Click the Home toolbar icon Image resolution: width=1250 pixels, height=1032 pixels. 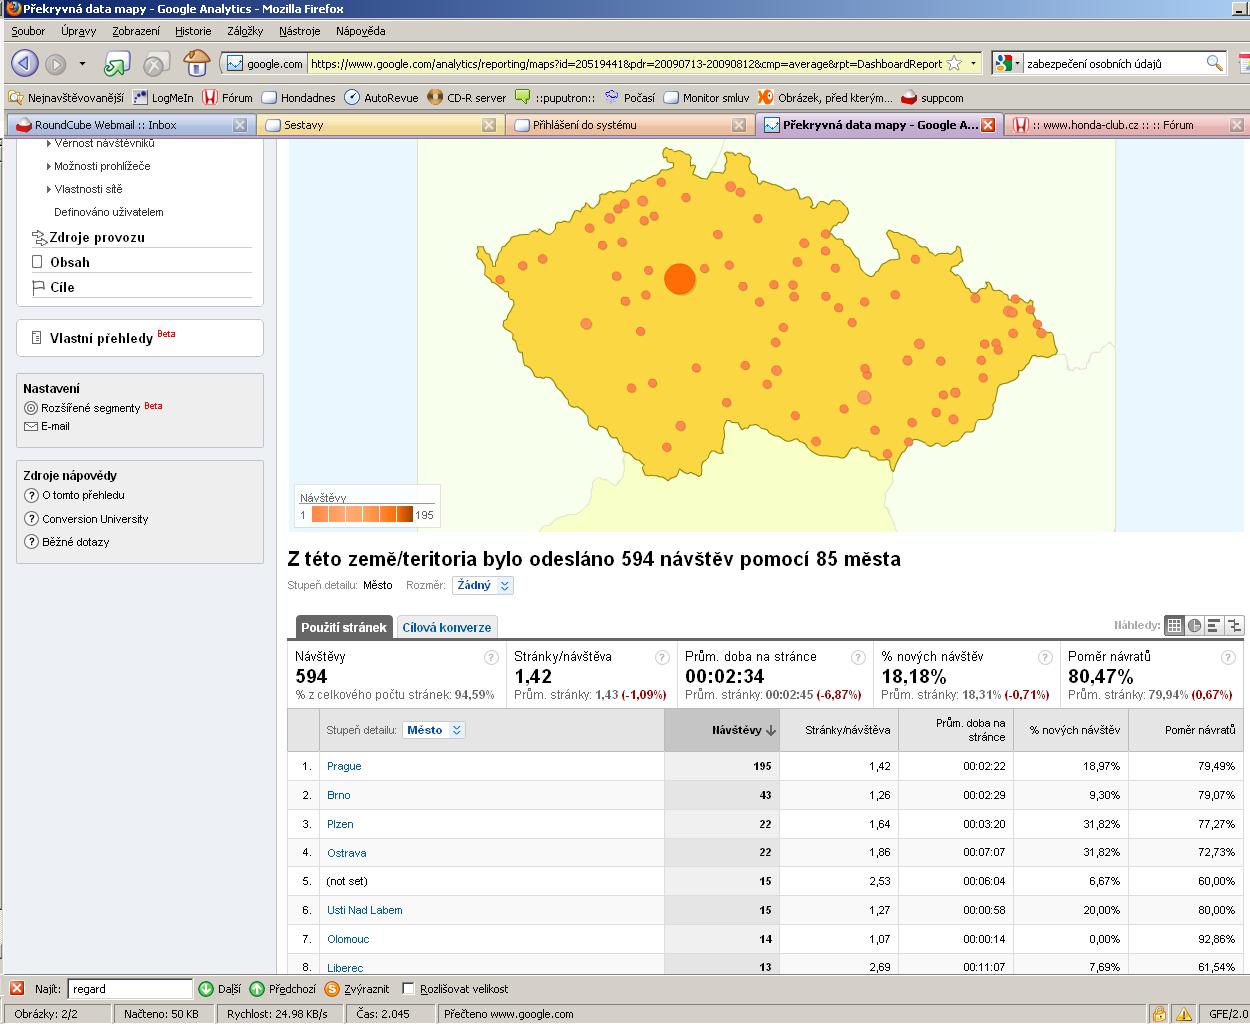197,64
